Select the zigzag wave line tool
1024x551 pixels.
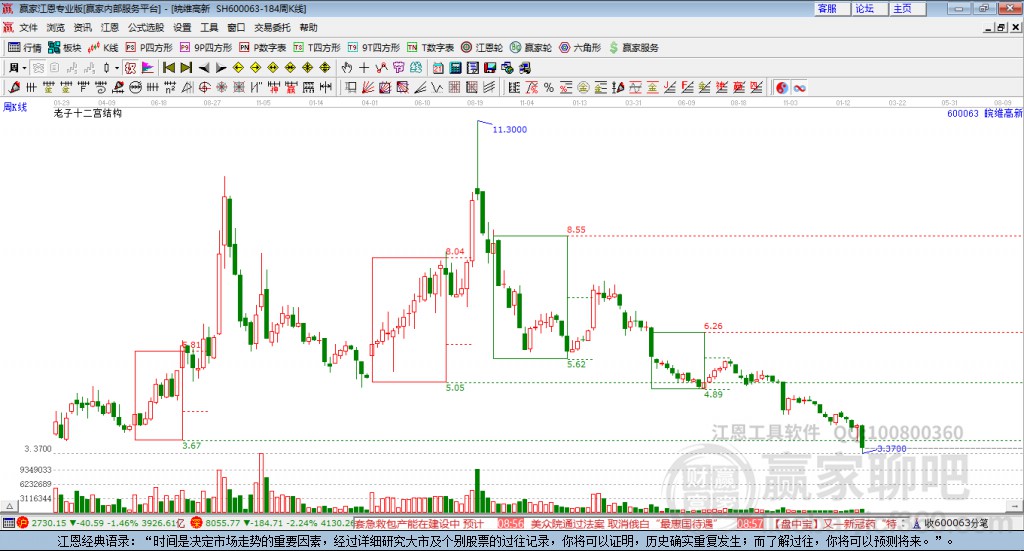tap(436, 87)
